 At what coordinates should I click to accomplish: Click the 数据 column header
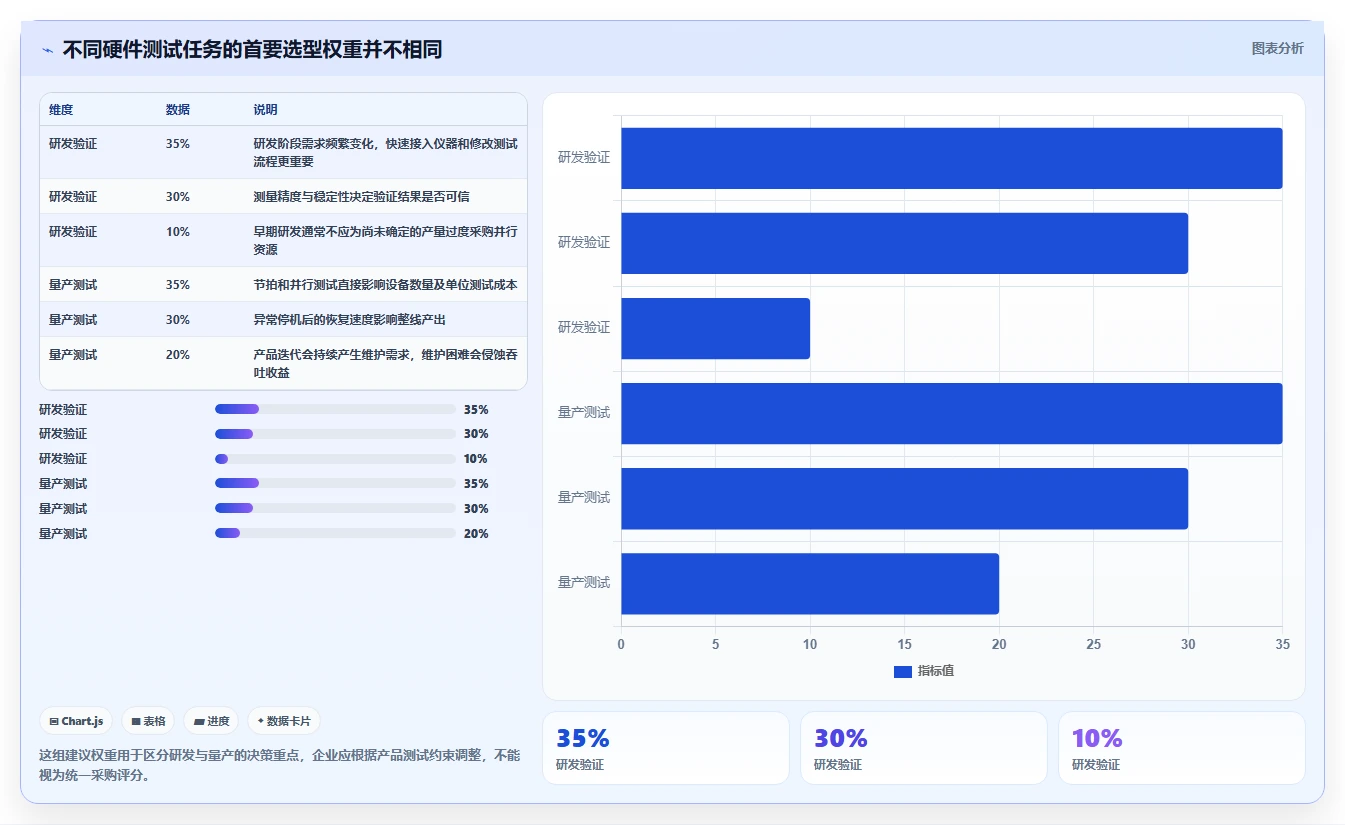[x=178, y=109]
